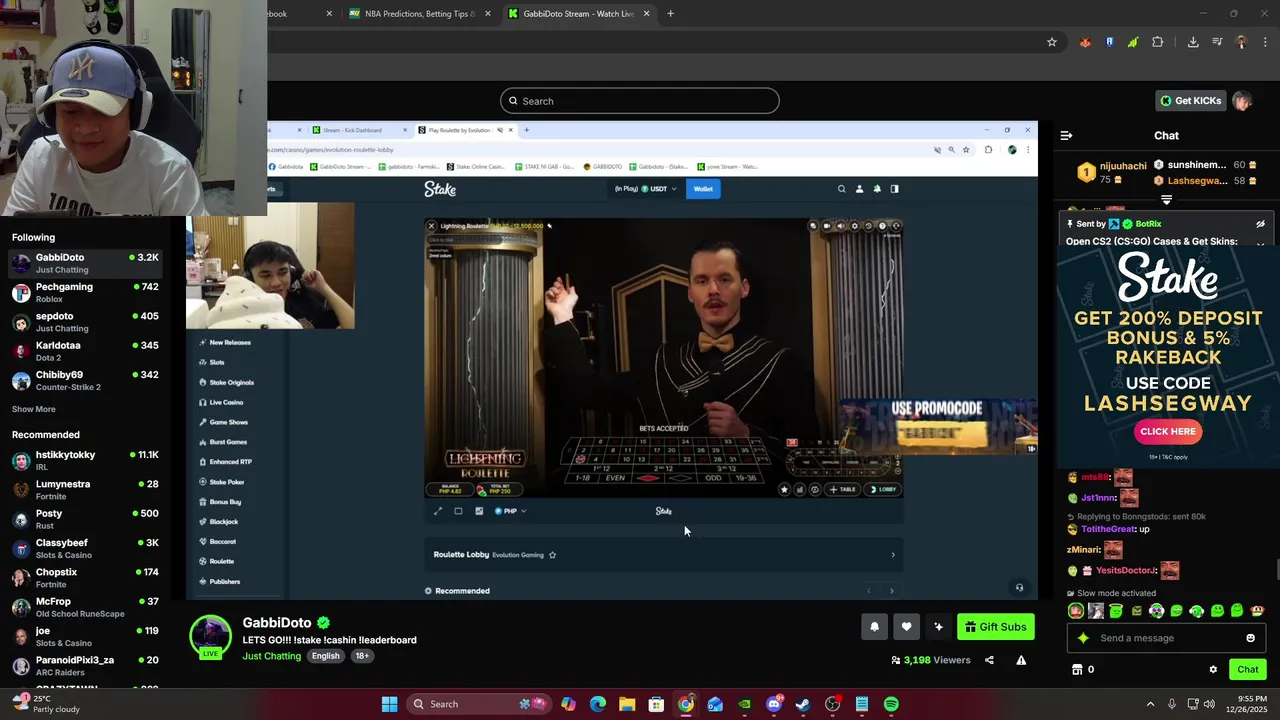This screenshot has height=720, width=1280.
Task: Show hidden system tray icons
Action: click(x=1150, y=704)
